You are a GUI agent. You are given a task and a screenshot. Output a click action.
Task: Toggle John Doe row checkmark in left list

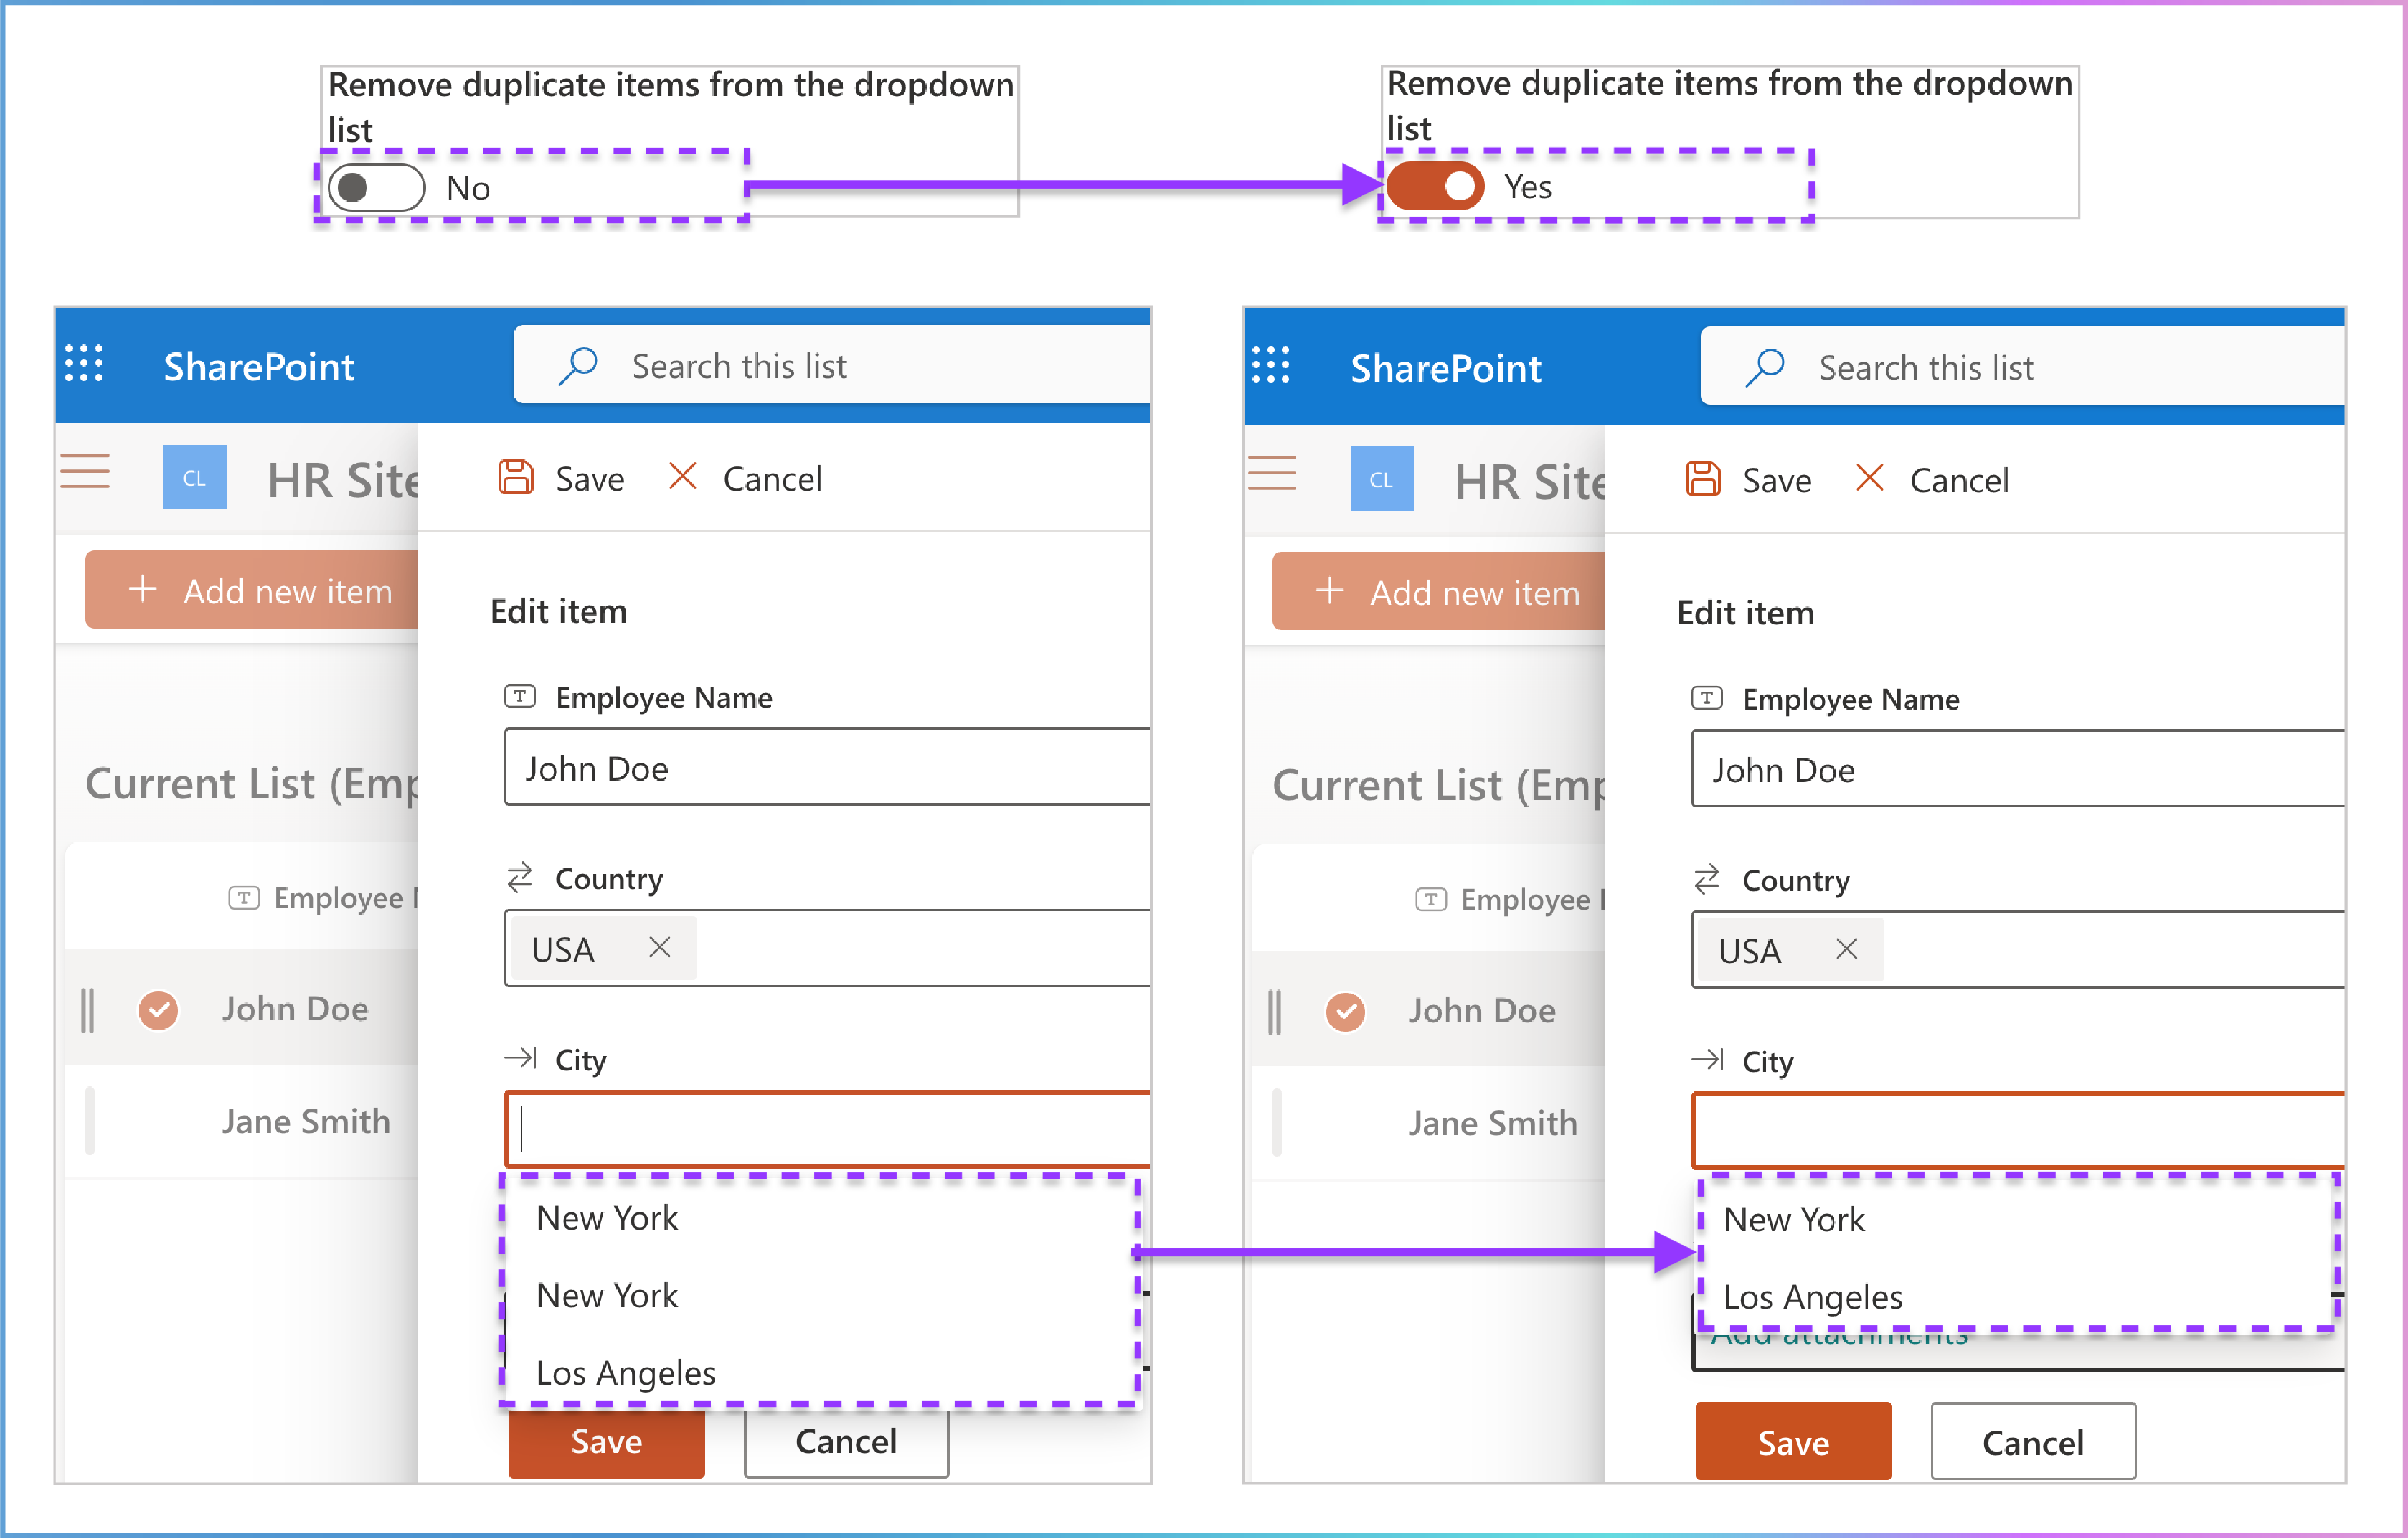pos(158,1010)
